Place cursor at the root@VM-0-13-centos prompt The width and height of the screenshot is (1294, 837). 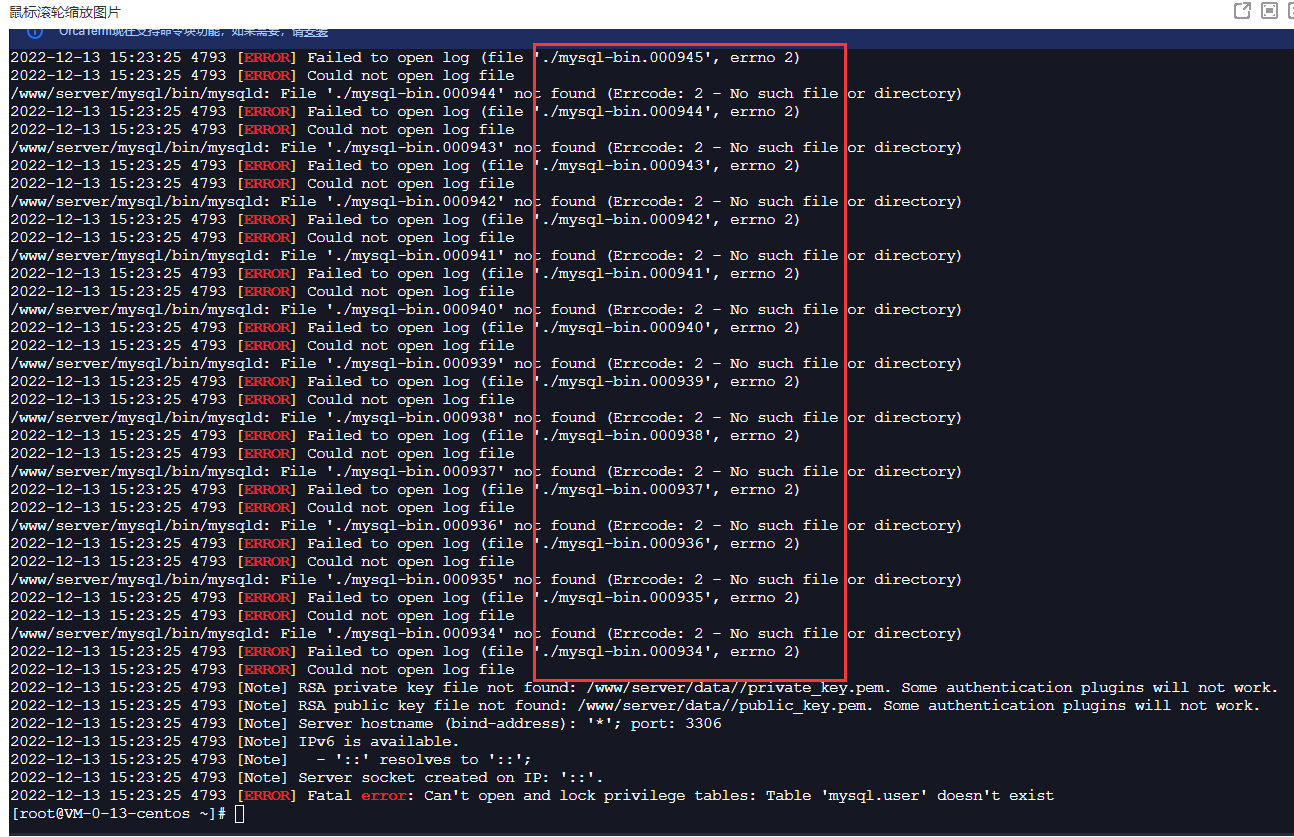point(120,814)
